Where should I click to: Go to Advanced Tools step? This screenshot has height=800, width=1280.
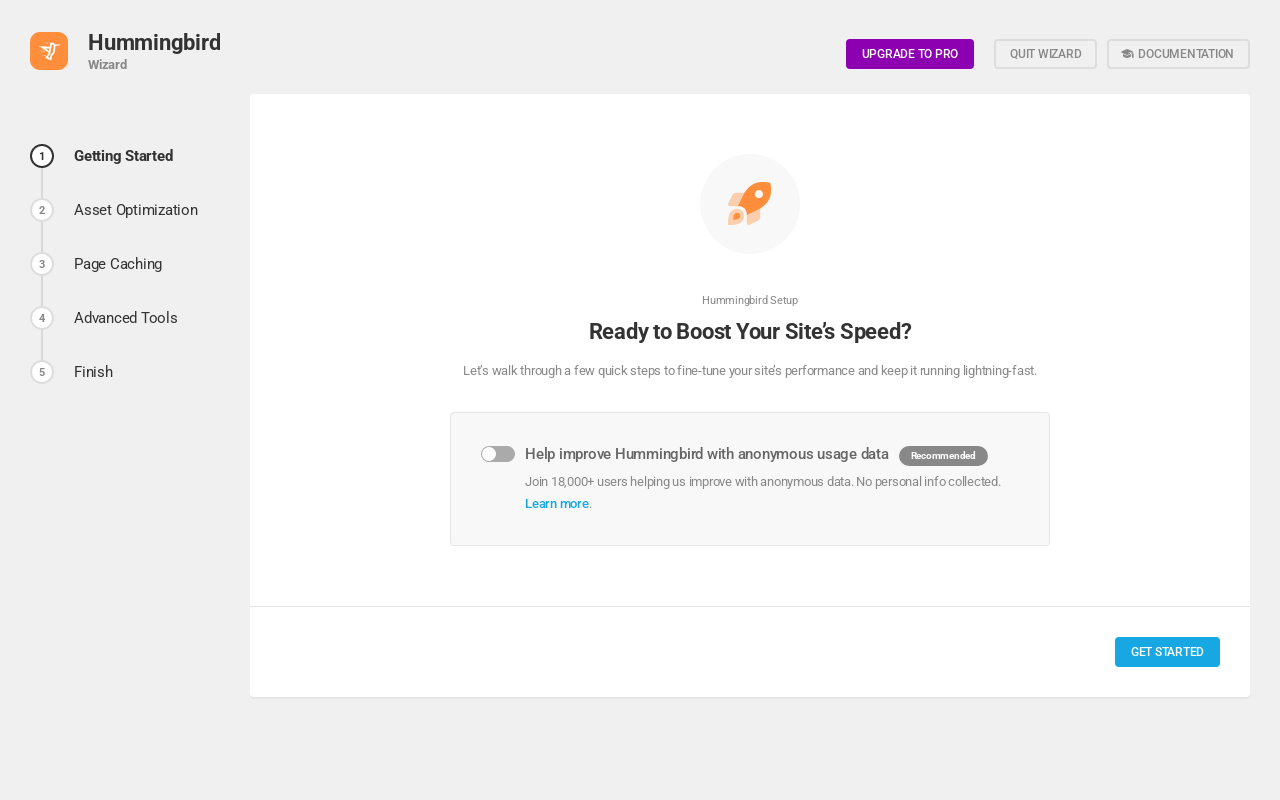(x=126, y=318)
